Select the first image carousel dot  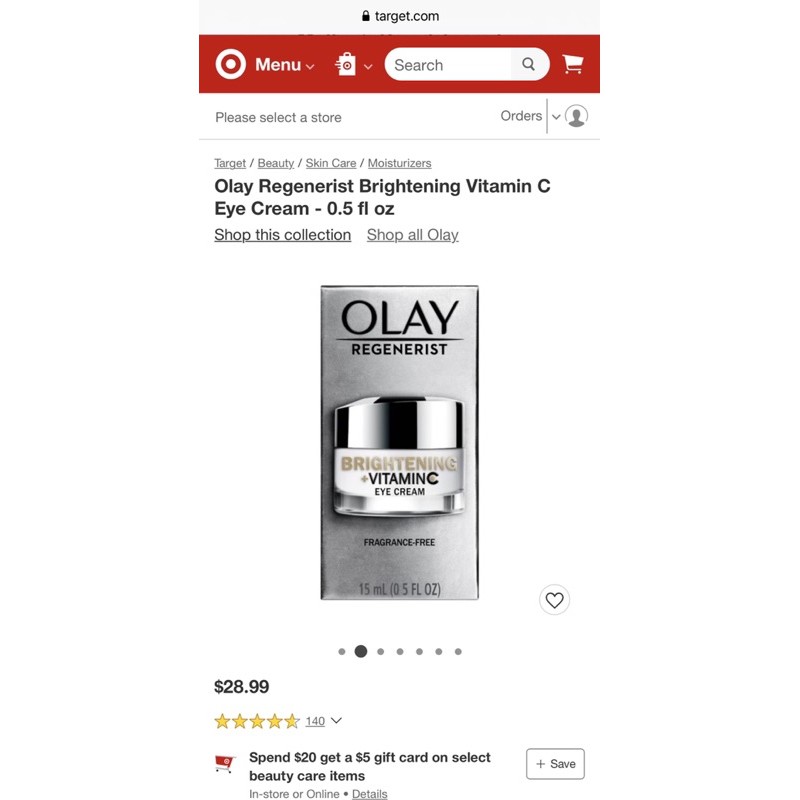[x=342, y=652]
